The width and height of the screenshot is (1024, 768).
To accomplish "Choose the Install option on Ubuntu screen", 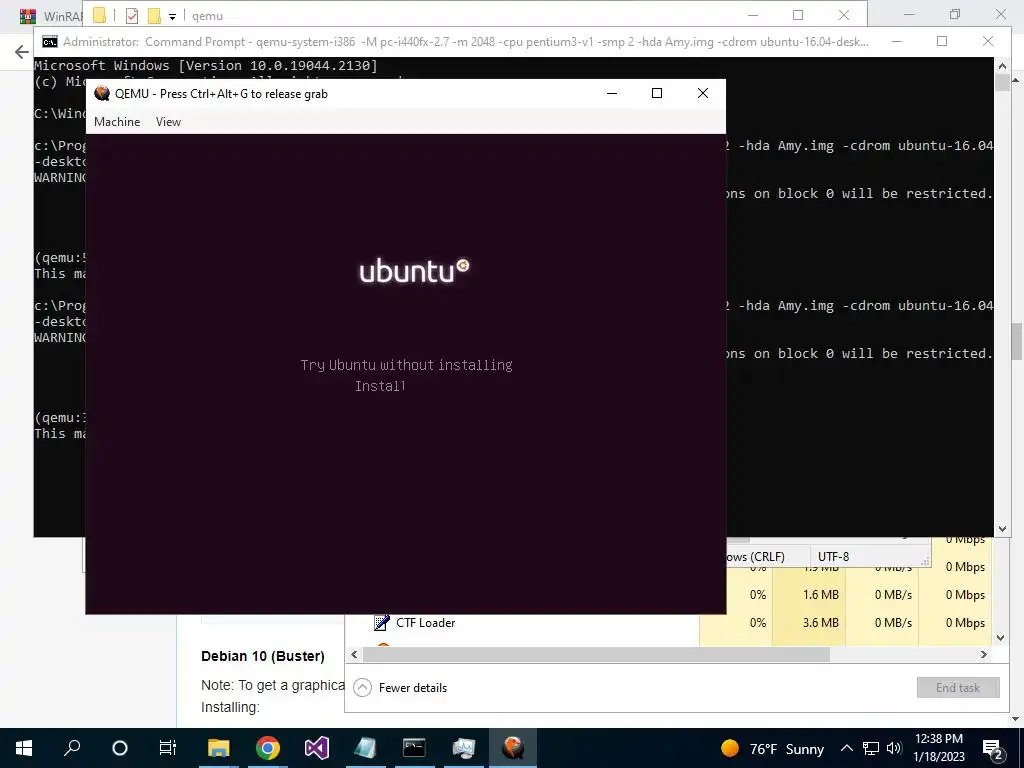I will point(380,386).
